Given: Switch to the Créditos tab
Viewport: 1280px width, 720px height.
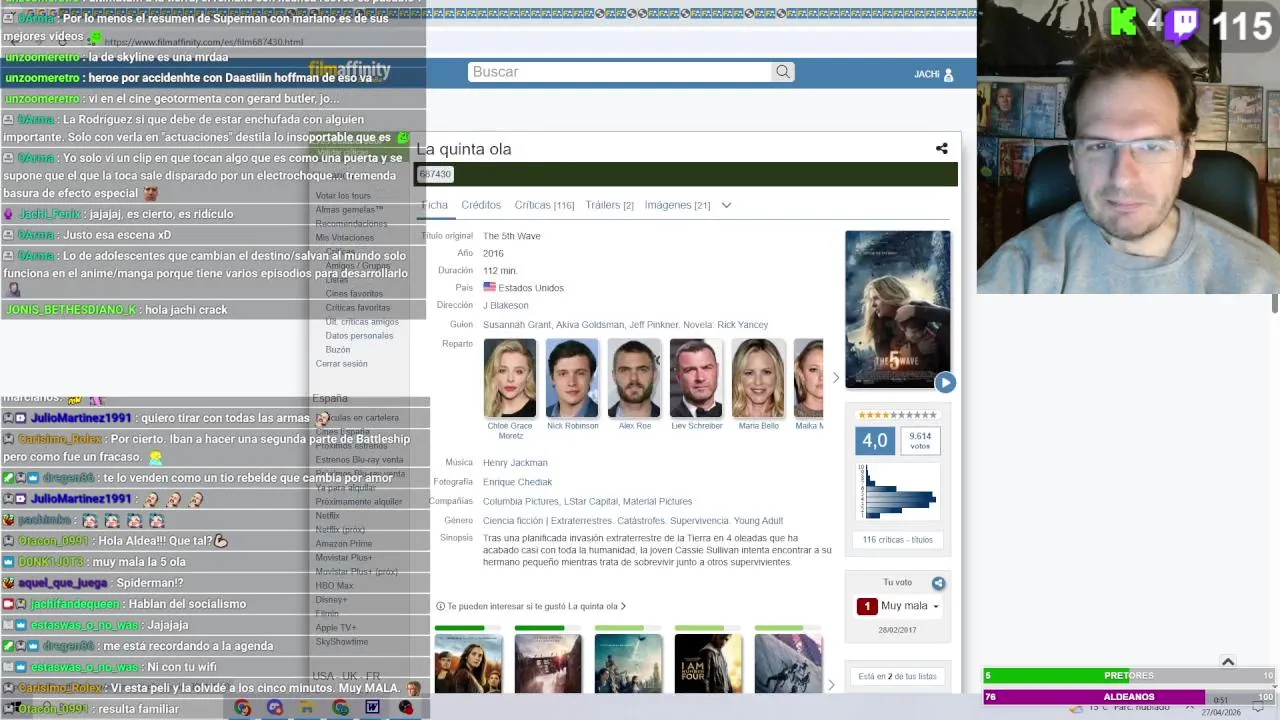Looking at the screenshot, I should pos(481,205).
